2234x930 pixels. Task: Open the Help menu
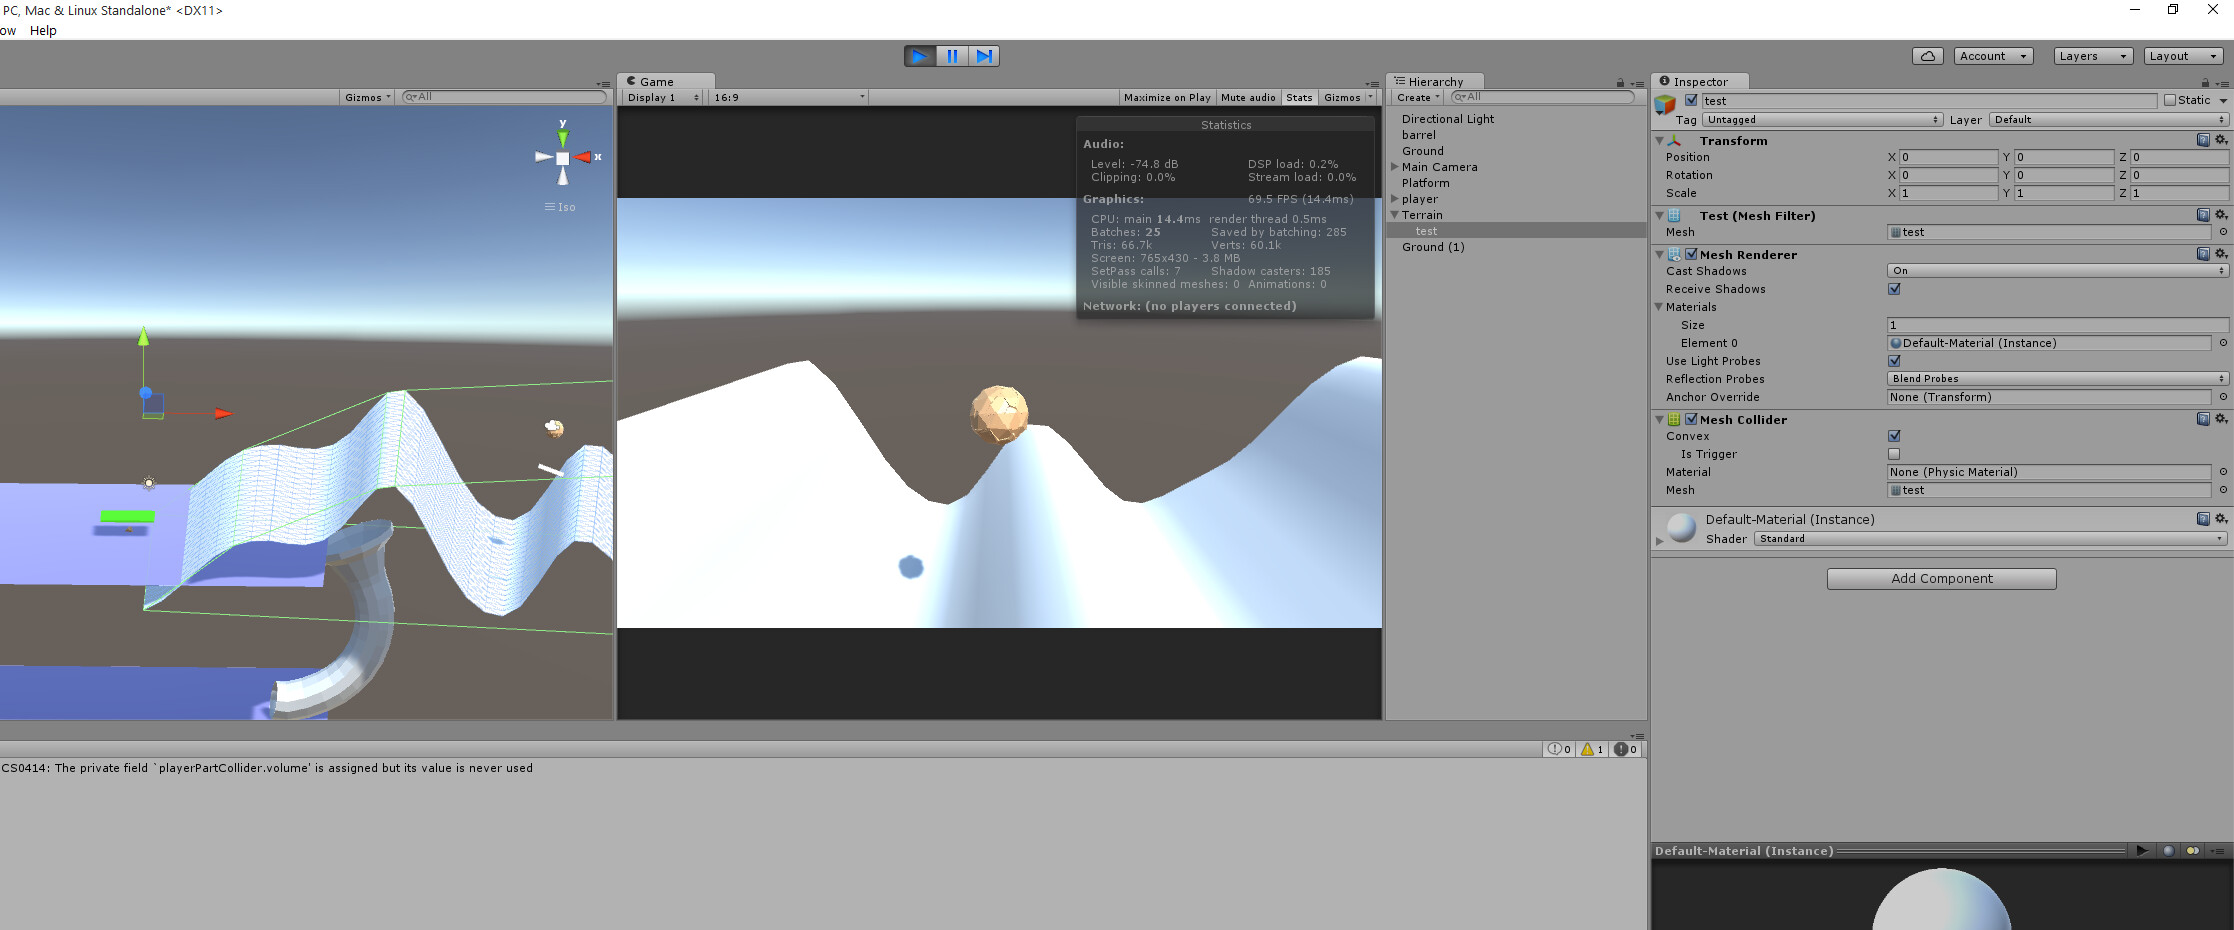pos(43,30)
